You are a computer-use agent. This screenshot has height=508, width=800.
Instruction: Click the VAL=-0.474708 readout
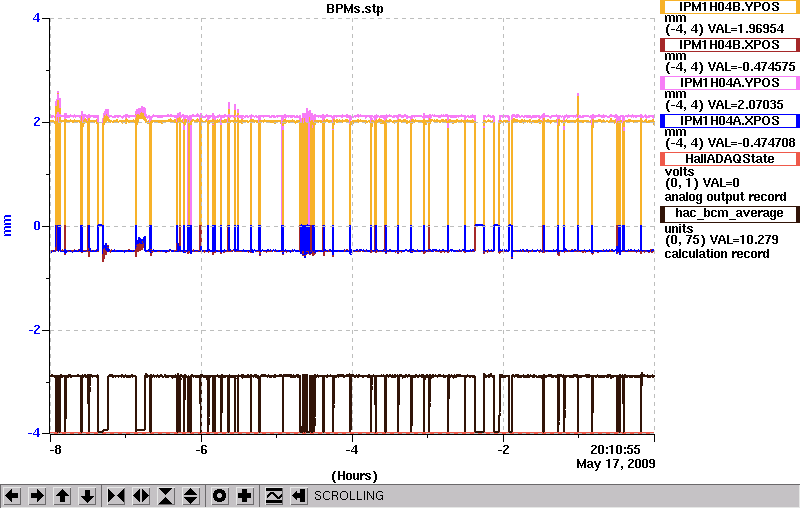click(751, 143)
